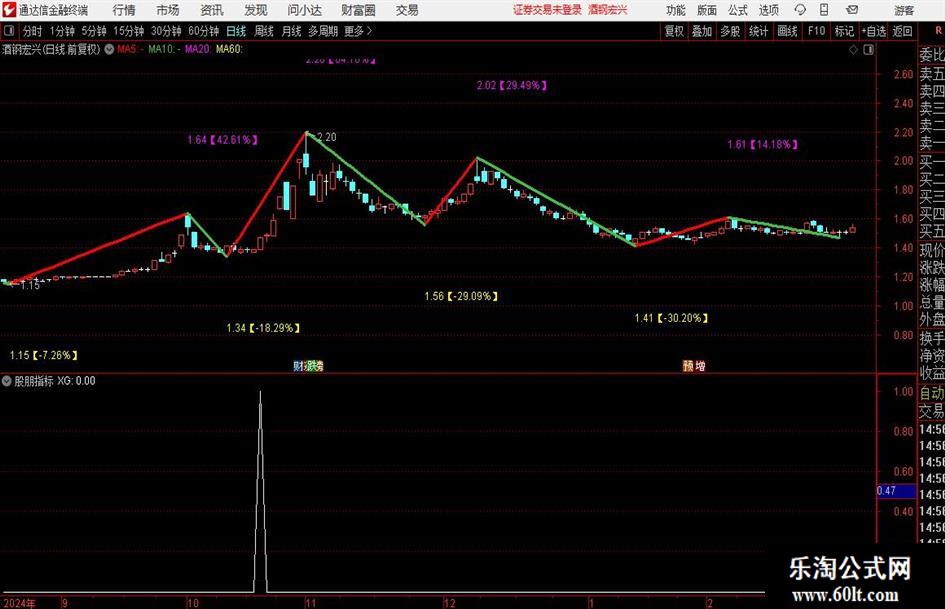Image resolution: width=945 pixels, height=609 pixels.
Task: Click the 2.02【29.49%】 swing label
Action: [x=512, y=86]
